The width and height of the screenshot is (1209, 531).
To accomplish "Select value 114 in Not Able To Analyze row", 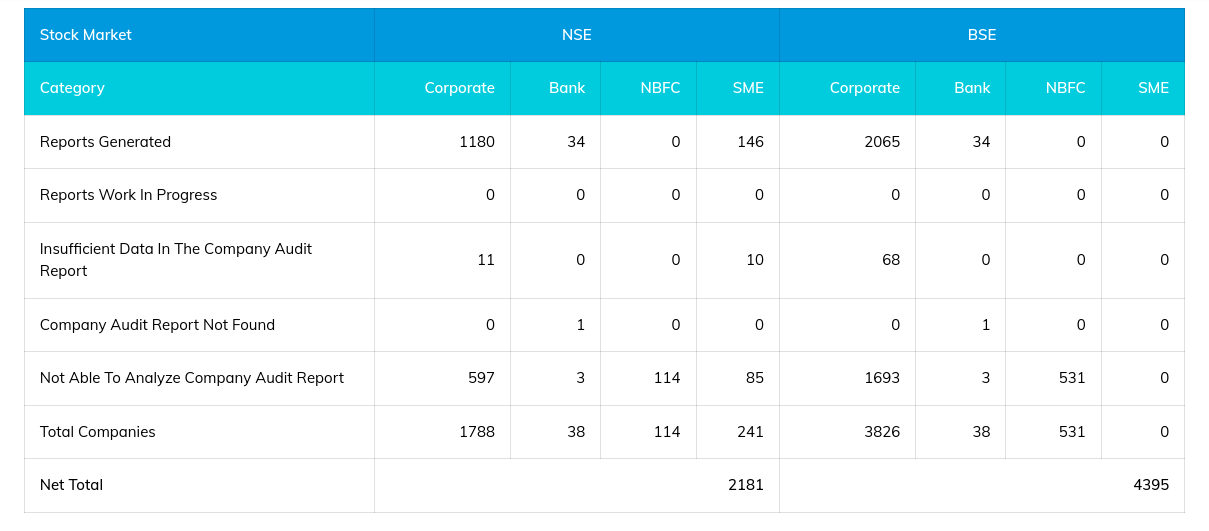I will (x=667, y=378).
